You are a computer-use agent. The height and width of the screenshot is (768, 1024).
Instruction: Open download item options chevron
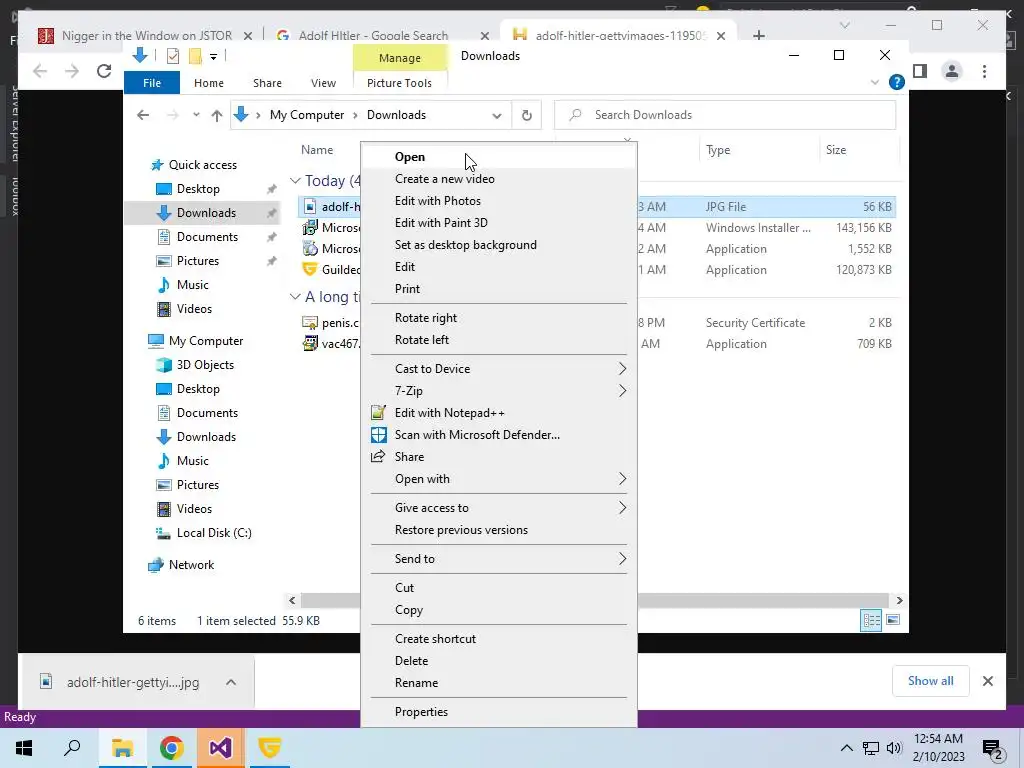point(231,682)
